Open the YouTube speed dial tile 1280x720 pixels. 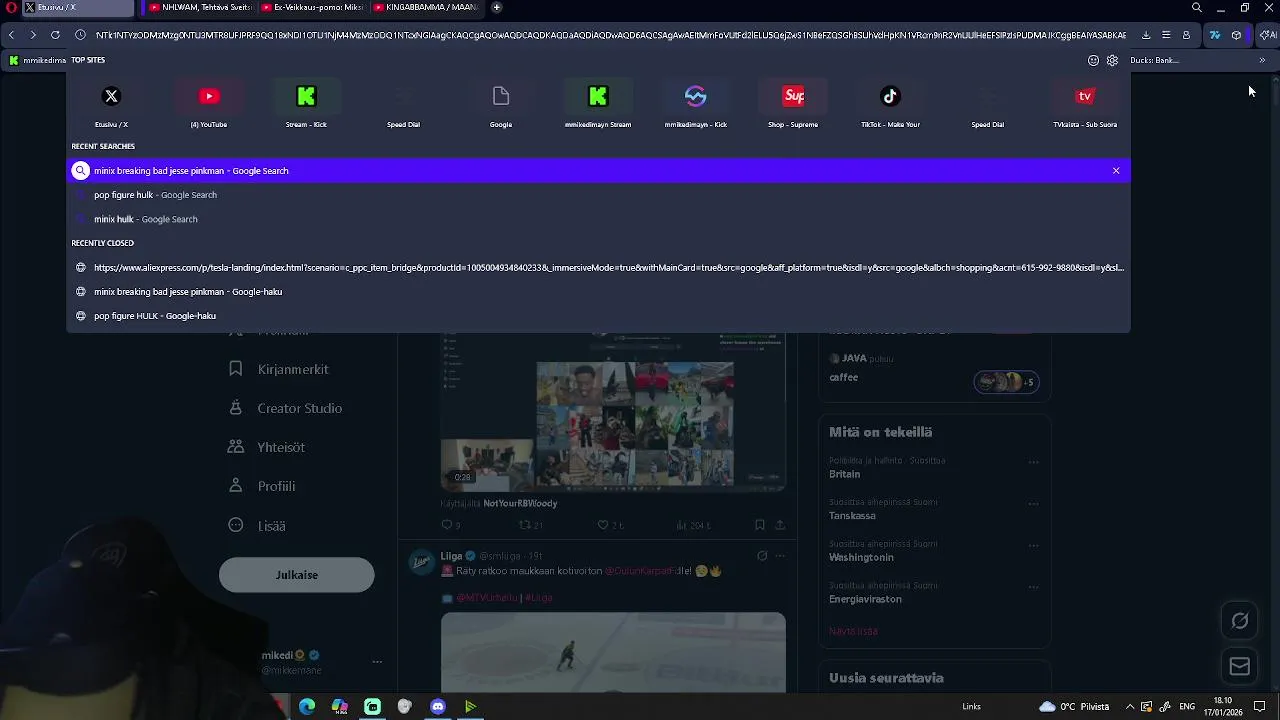(209, 105)
